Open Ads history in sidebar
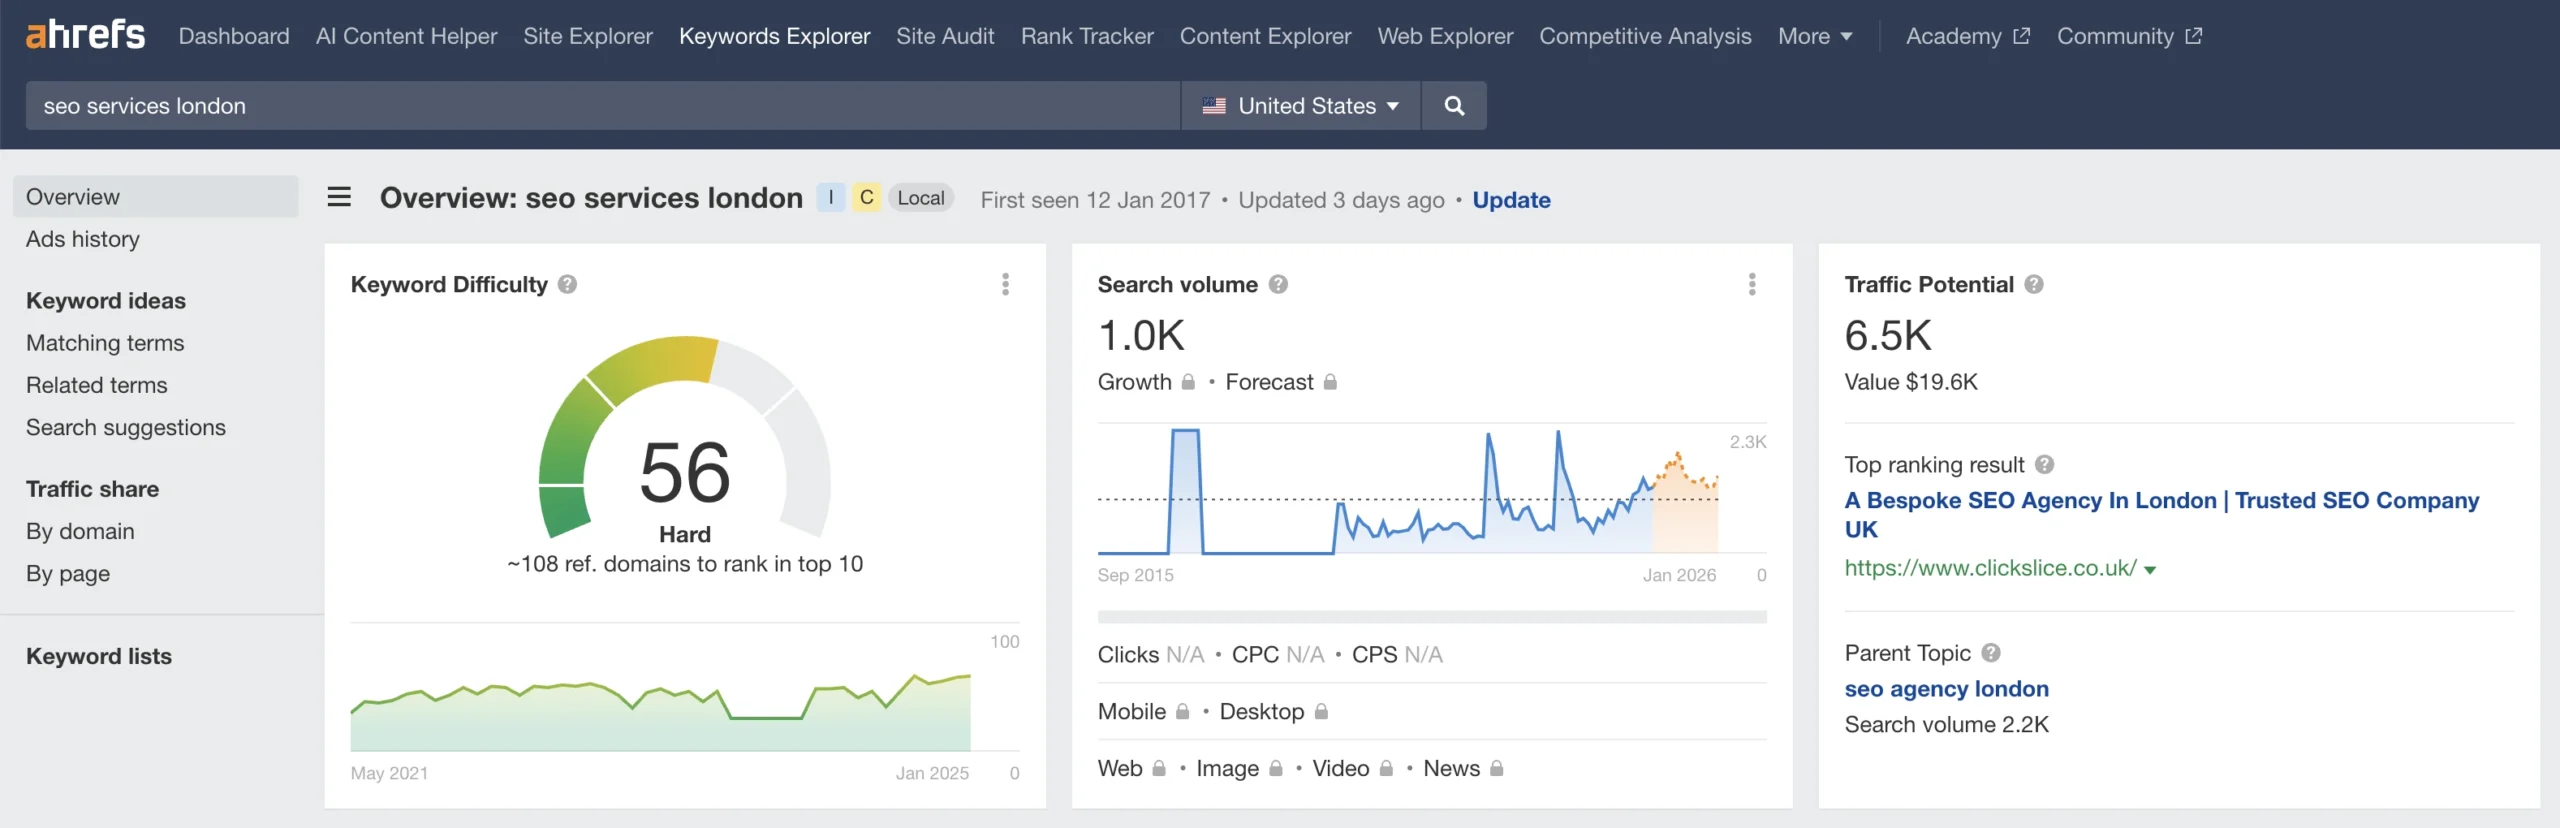This screenshot has width=2560, height=828. coord(83,239)
